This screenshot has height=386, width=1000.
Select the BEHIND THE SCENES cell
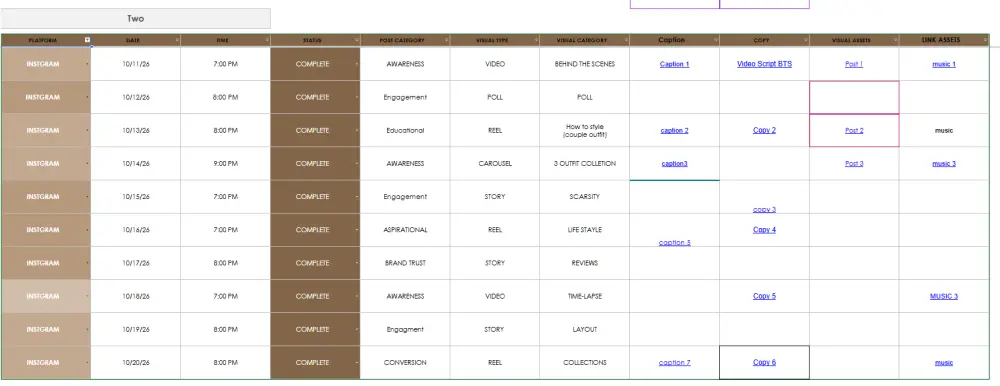pos(585,64)
